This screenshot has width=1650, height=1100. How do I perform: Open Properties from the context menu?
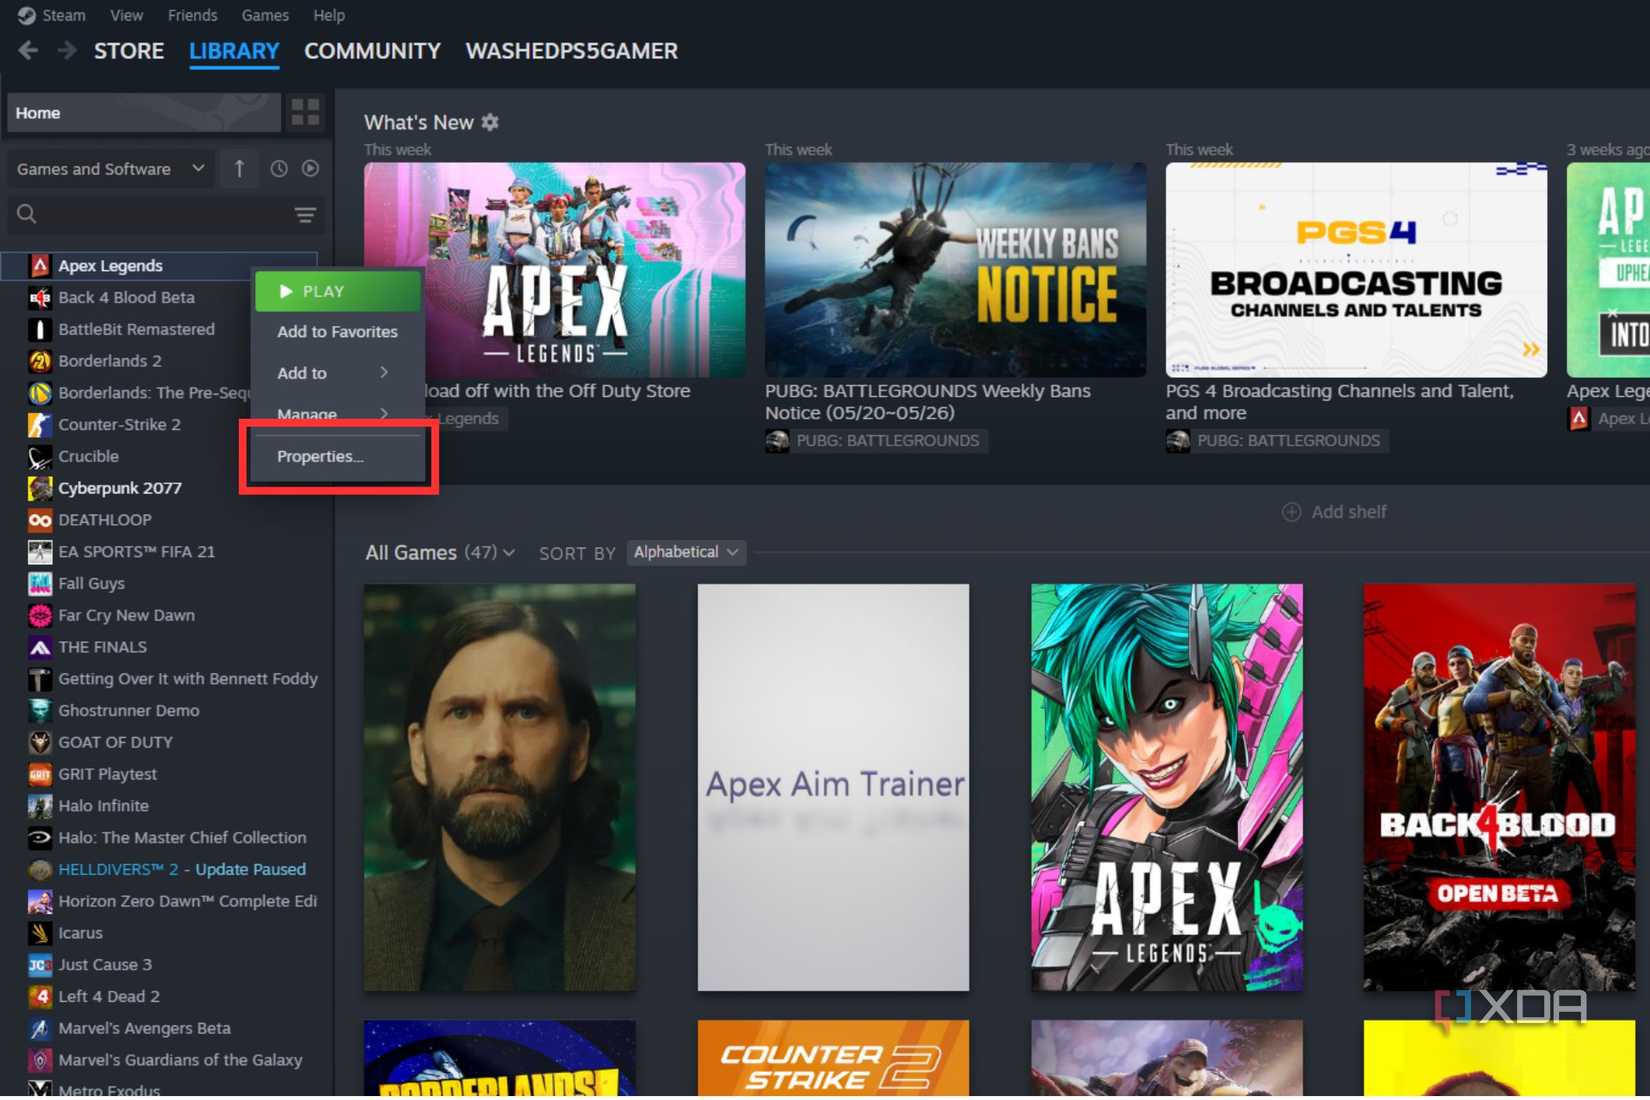[337, 456]
